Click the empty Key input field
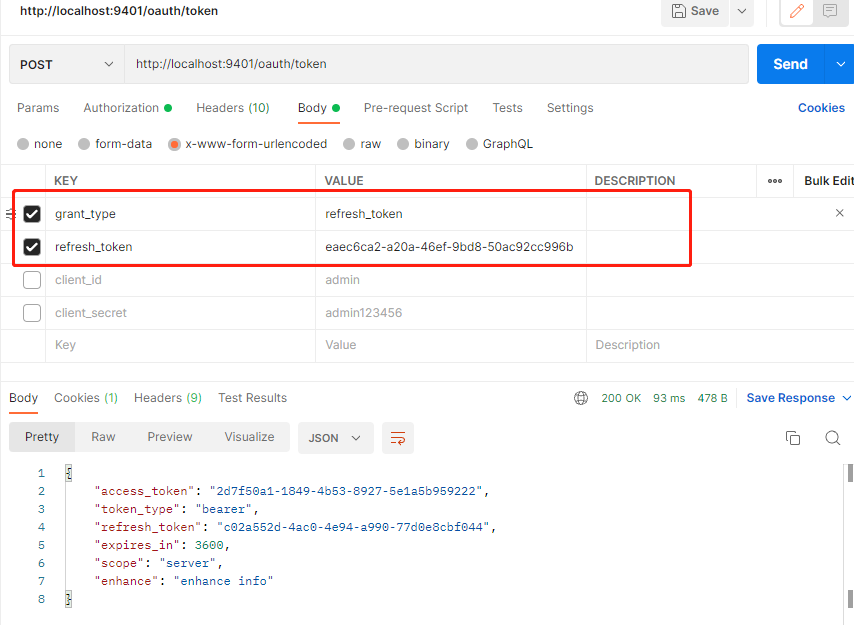The width and height of the screenshot is (854, 625). click(180, 345)
